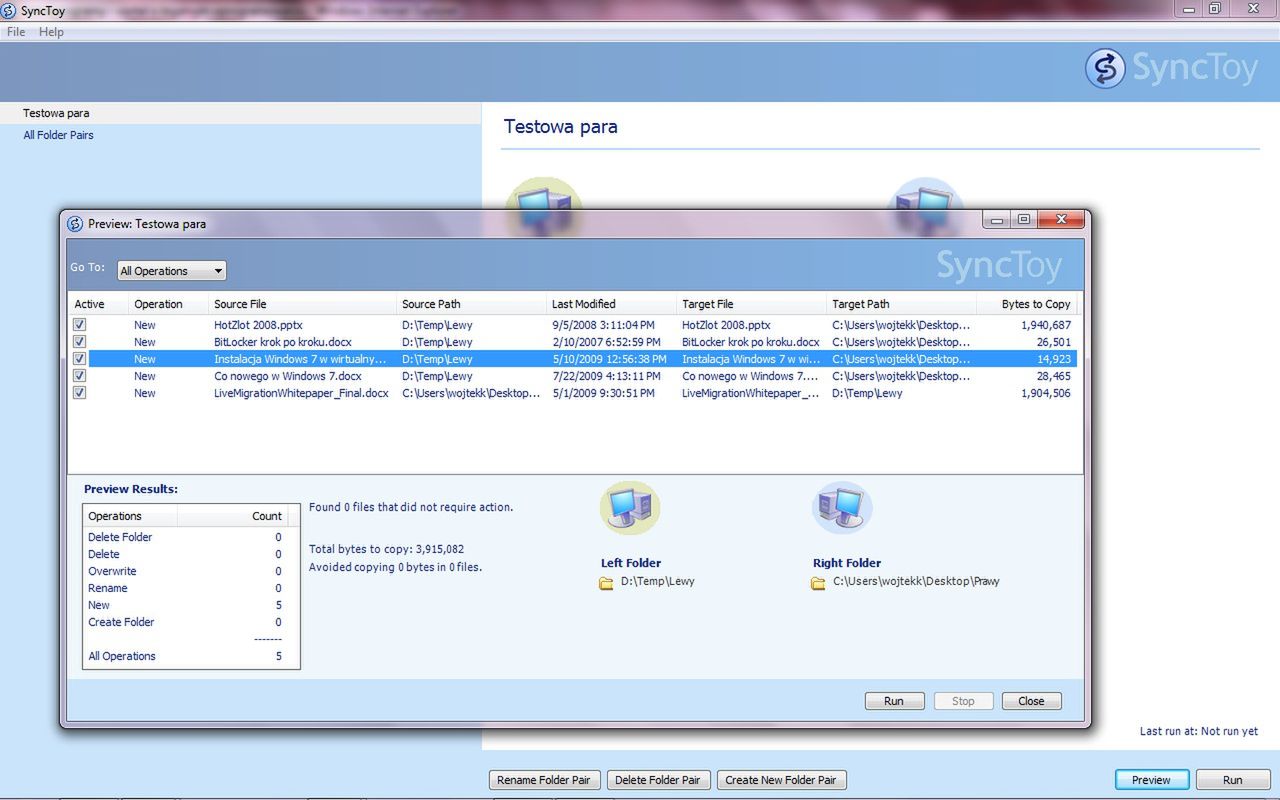The image size is (1280, 800).
Task: Click the Operations header in results table
Action: [130, 516]
